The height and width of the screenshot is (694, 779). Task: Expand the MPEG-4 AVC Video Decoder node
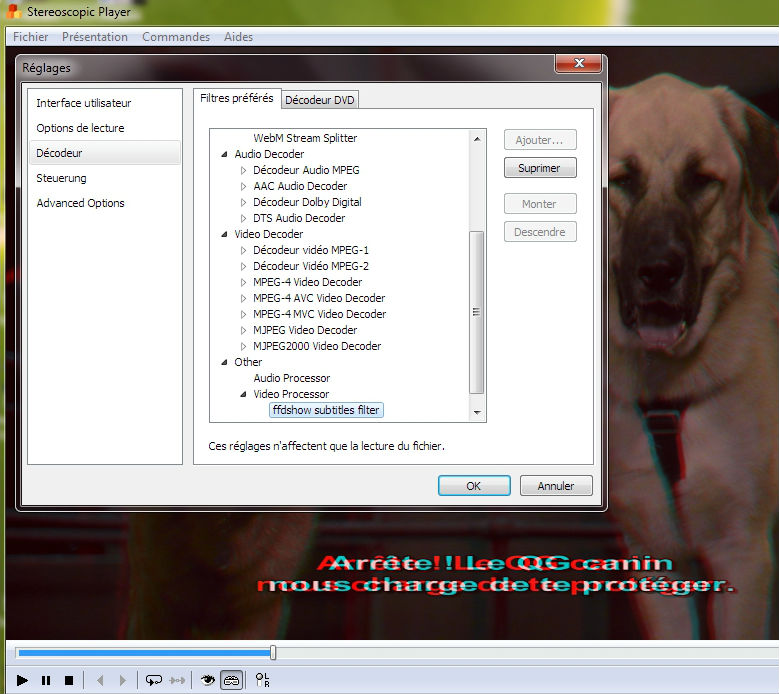pos(243,298)
